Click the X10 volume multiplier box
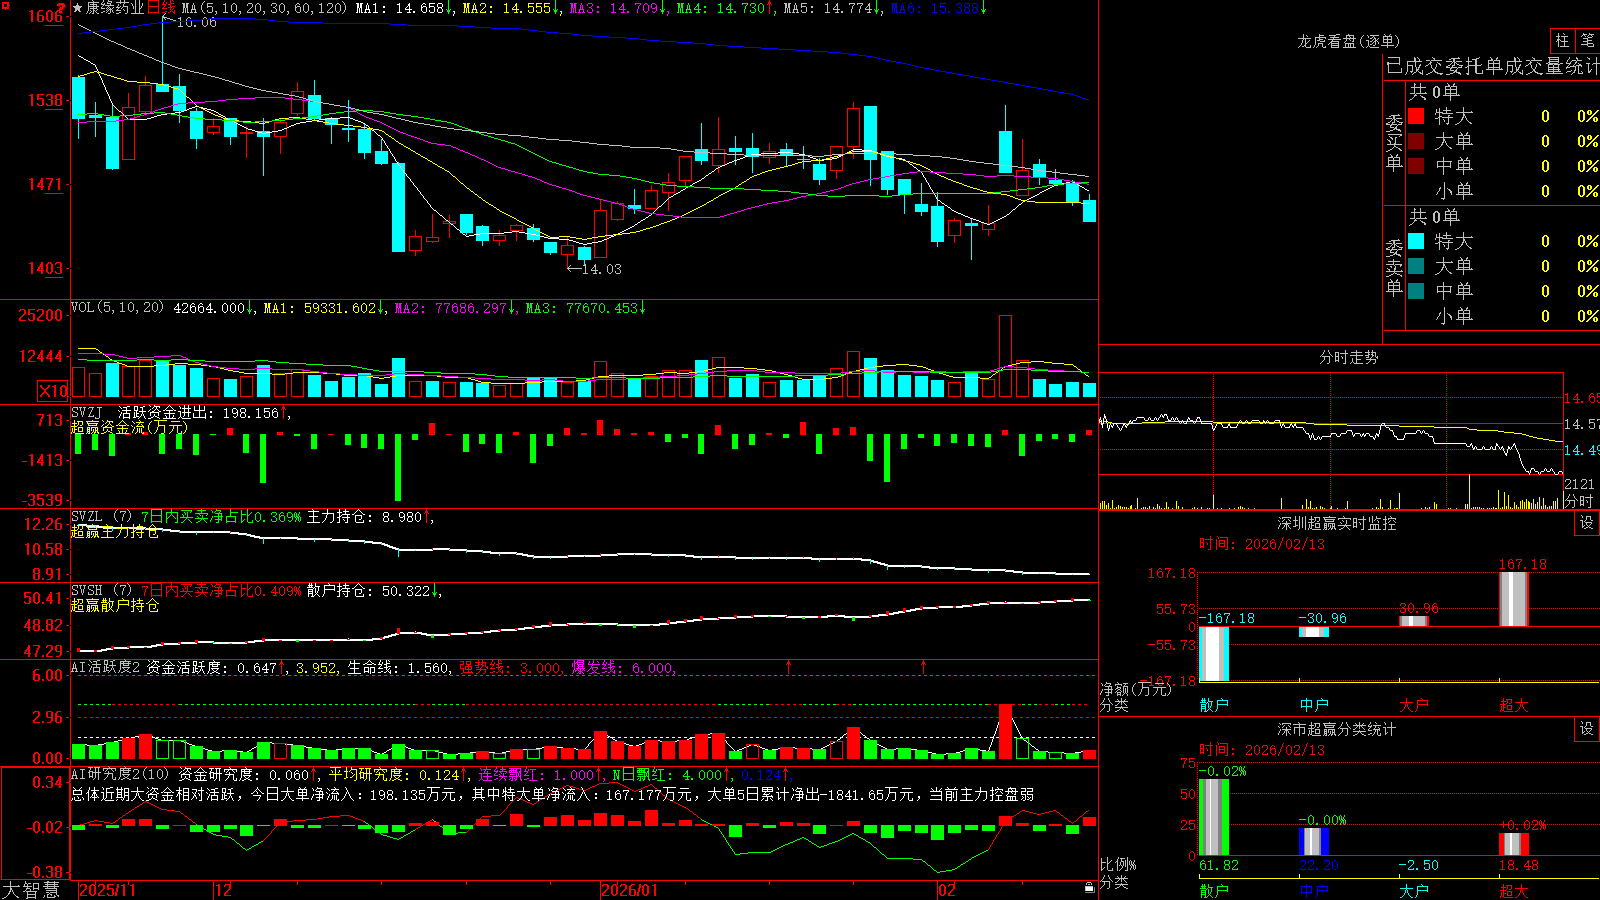This screenshot has height=900, width=1600. click(x=53, y=391)
